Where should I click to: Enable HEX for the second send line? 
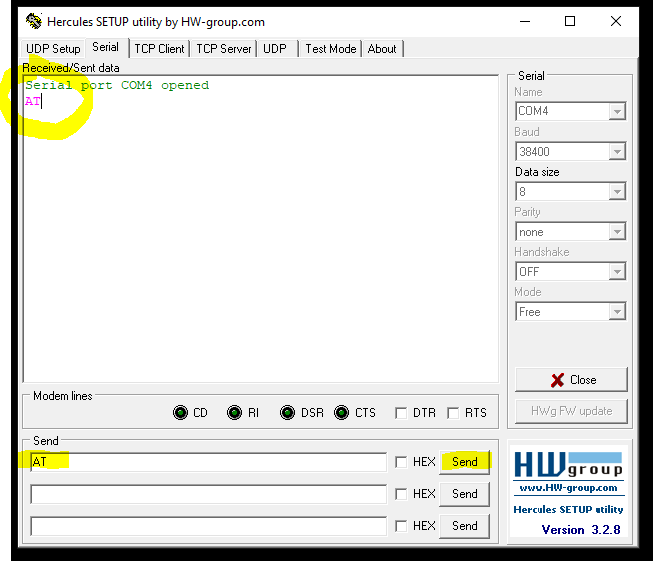pos(401,494)
